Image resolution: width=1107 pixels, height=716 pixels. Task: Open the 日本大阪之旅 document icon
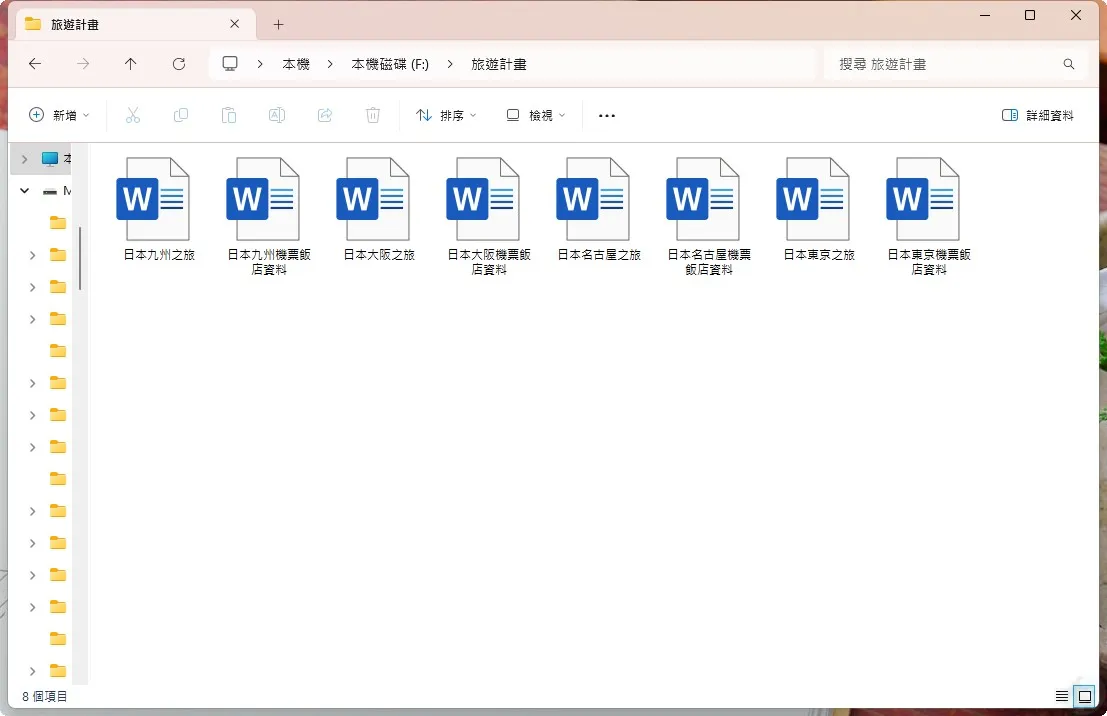pyautogui.click(x=373, y=199)
